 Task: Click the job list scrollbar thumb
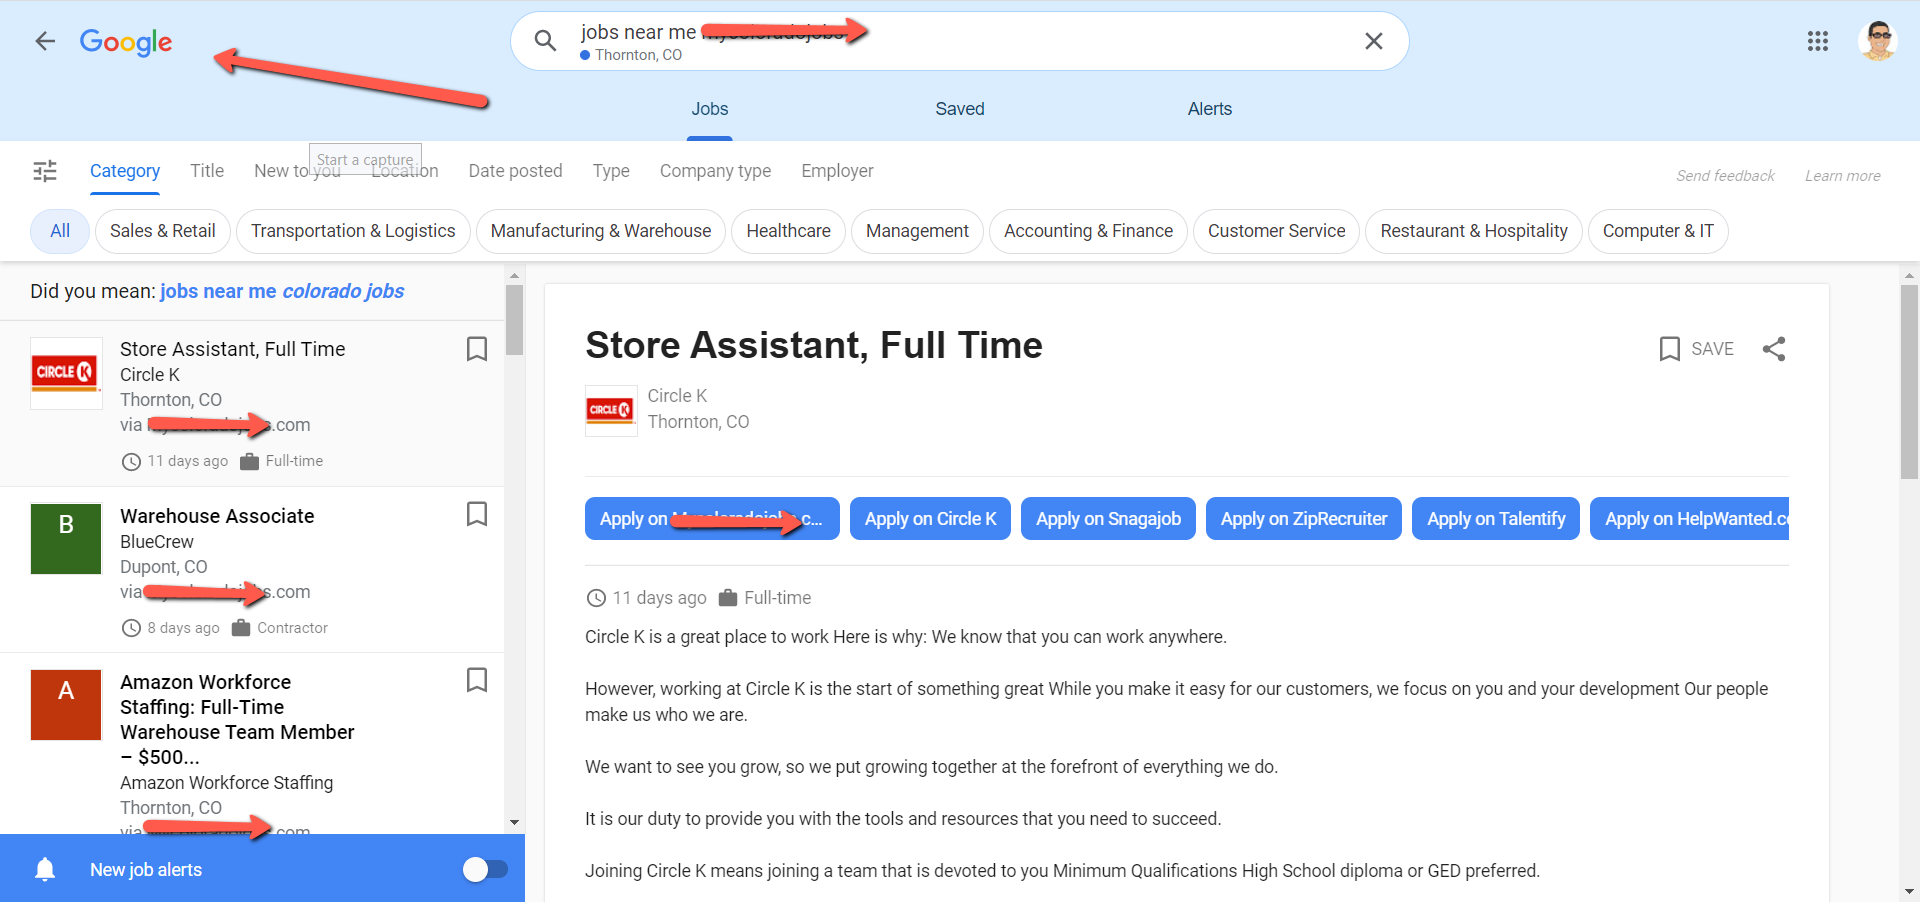514,320
